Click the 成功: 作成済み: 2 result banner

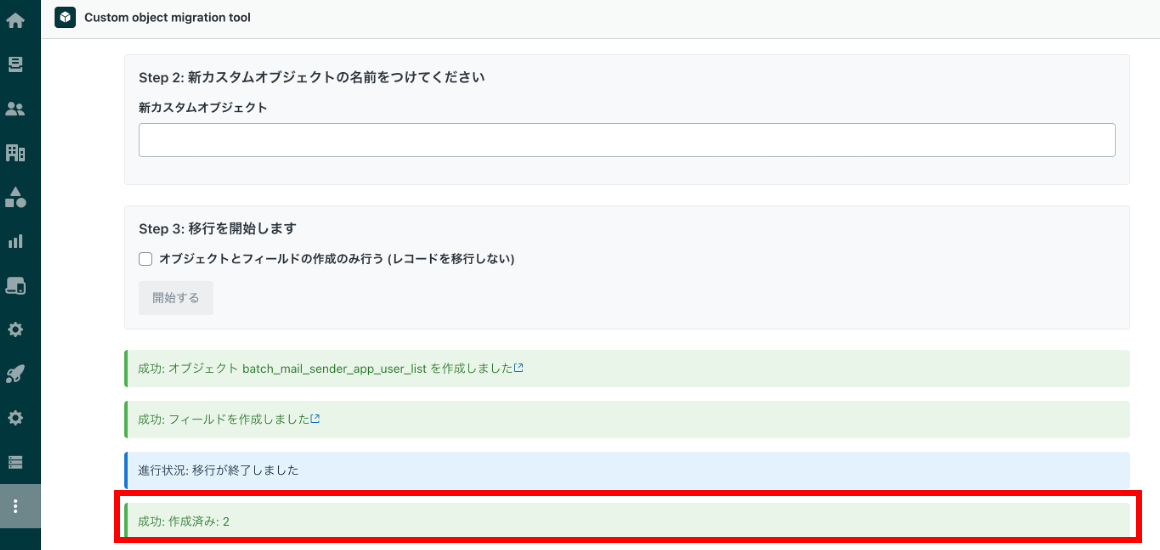pyautogui.click(x=627, y=521)
